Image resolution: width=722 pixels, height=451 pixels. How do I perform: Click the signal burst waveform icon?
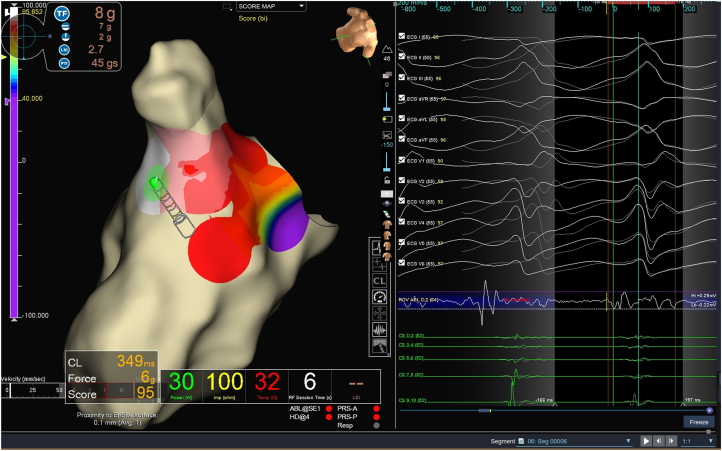click(379, 330)
